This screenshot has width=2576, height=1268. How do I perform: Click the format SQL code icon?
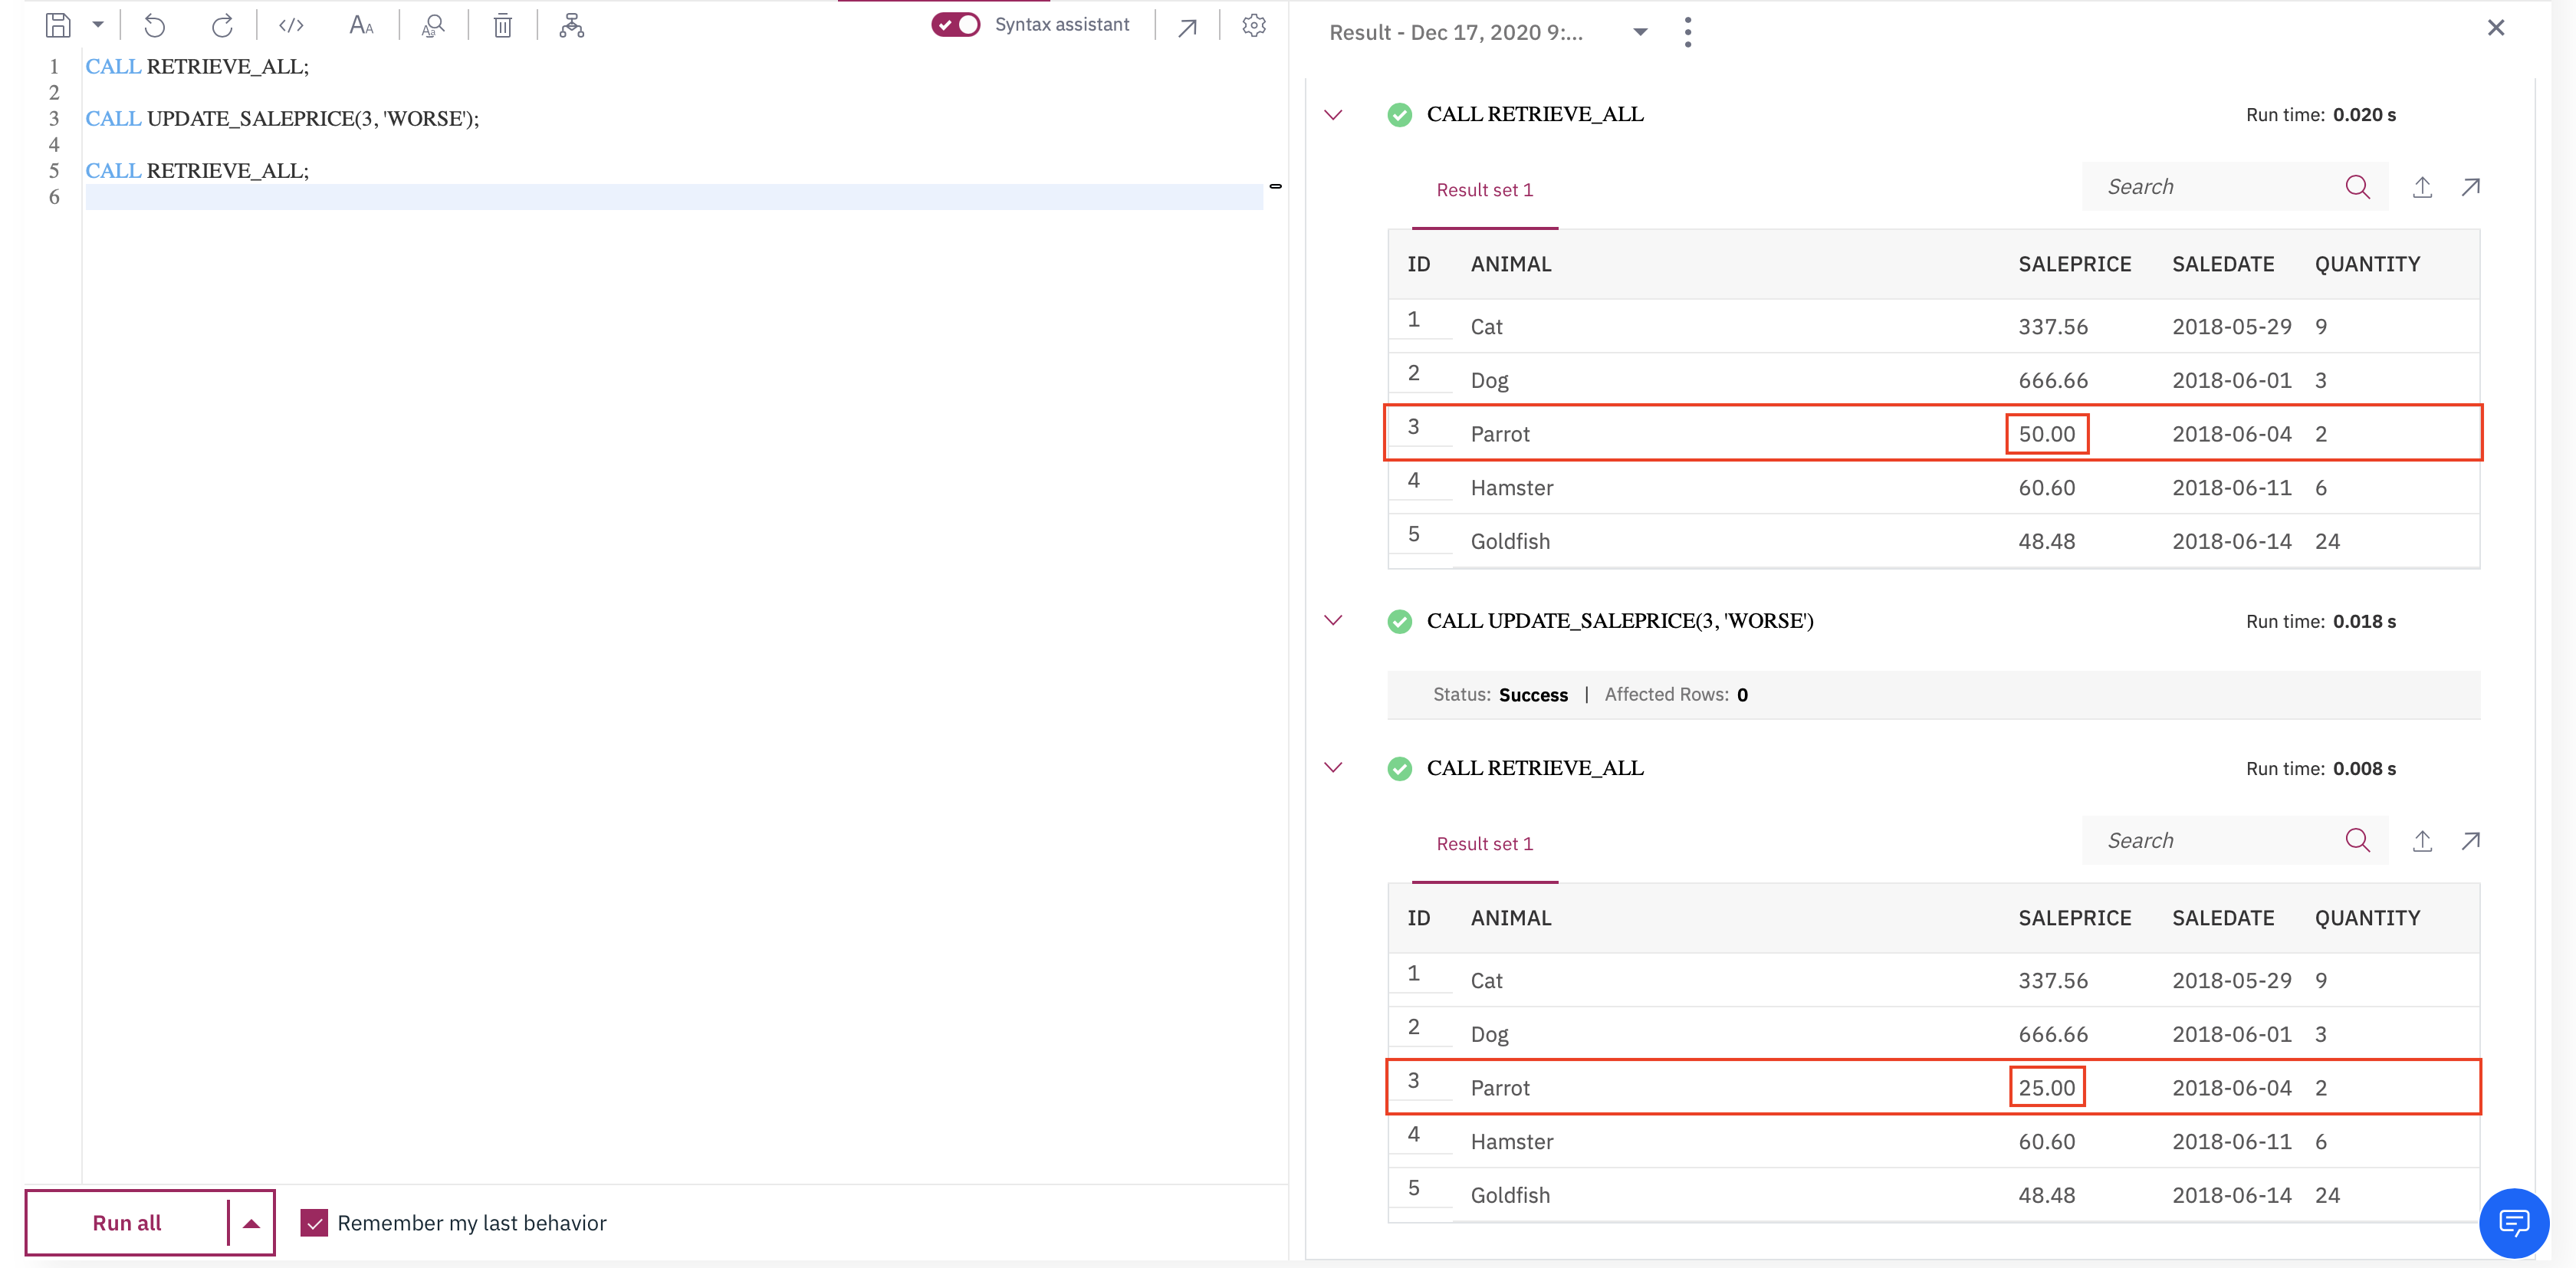click(291, 25)
